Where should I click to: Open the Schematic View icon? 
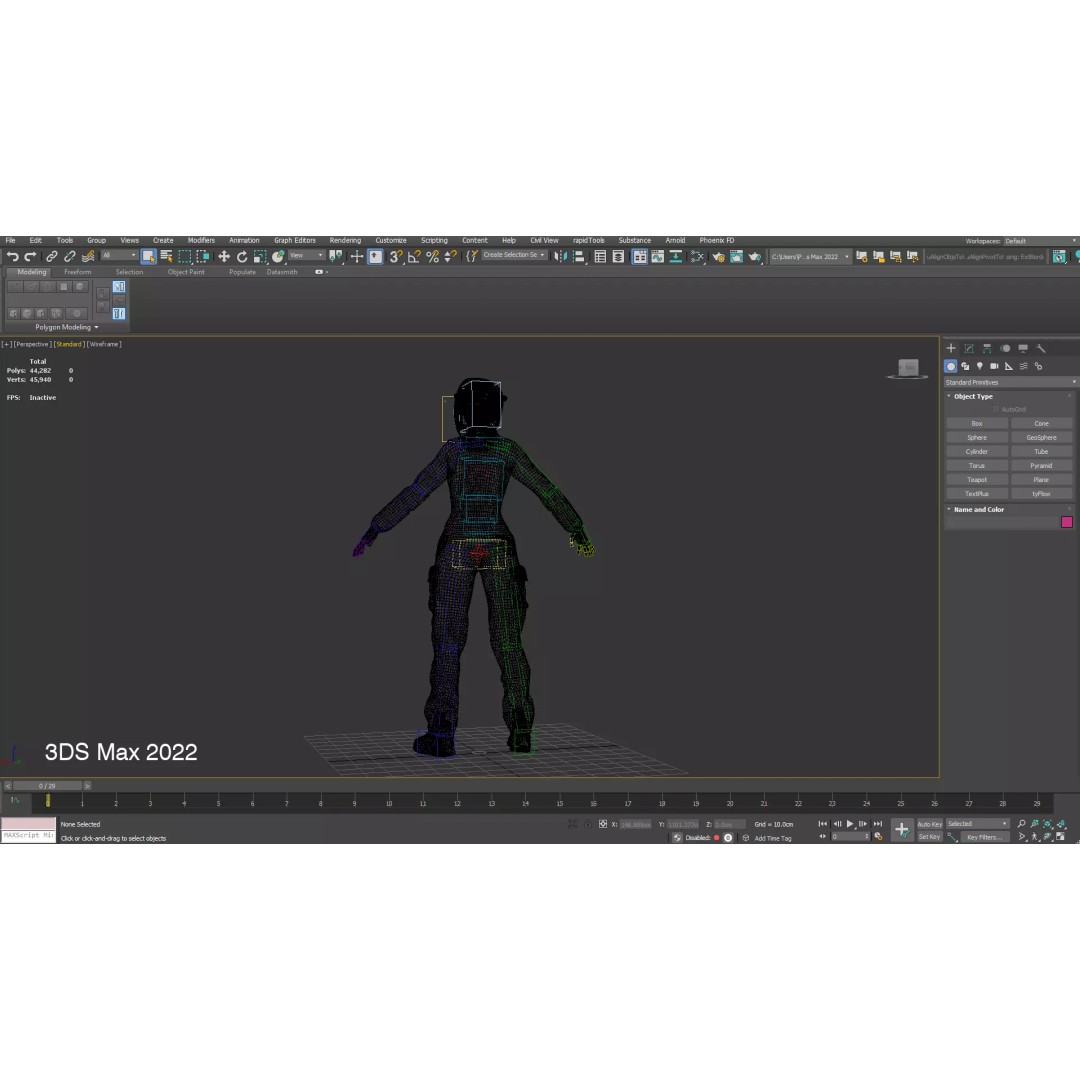coord(676,257)
